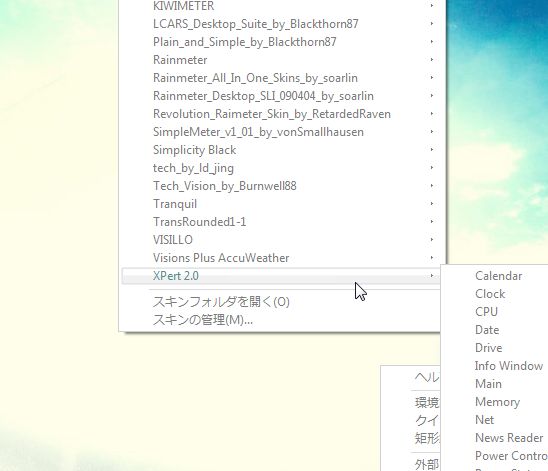548x471 pixels.
Task: Expand arrow beside XPert 2.0
Action: point(432,276)
